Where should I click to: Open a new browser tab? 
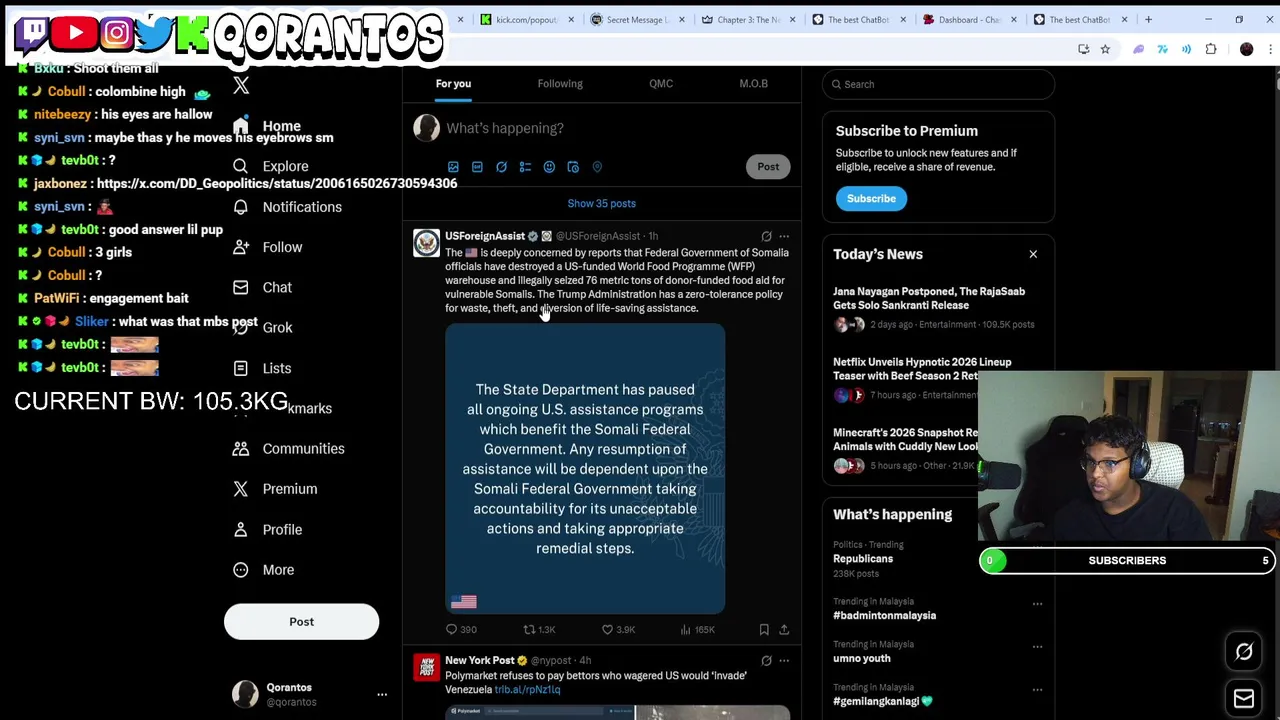(x=1148, y=19)
